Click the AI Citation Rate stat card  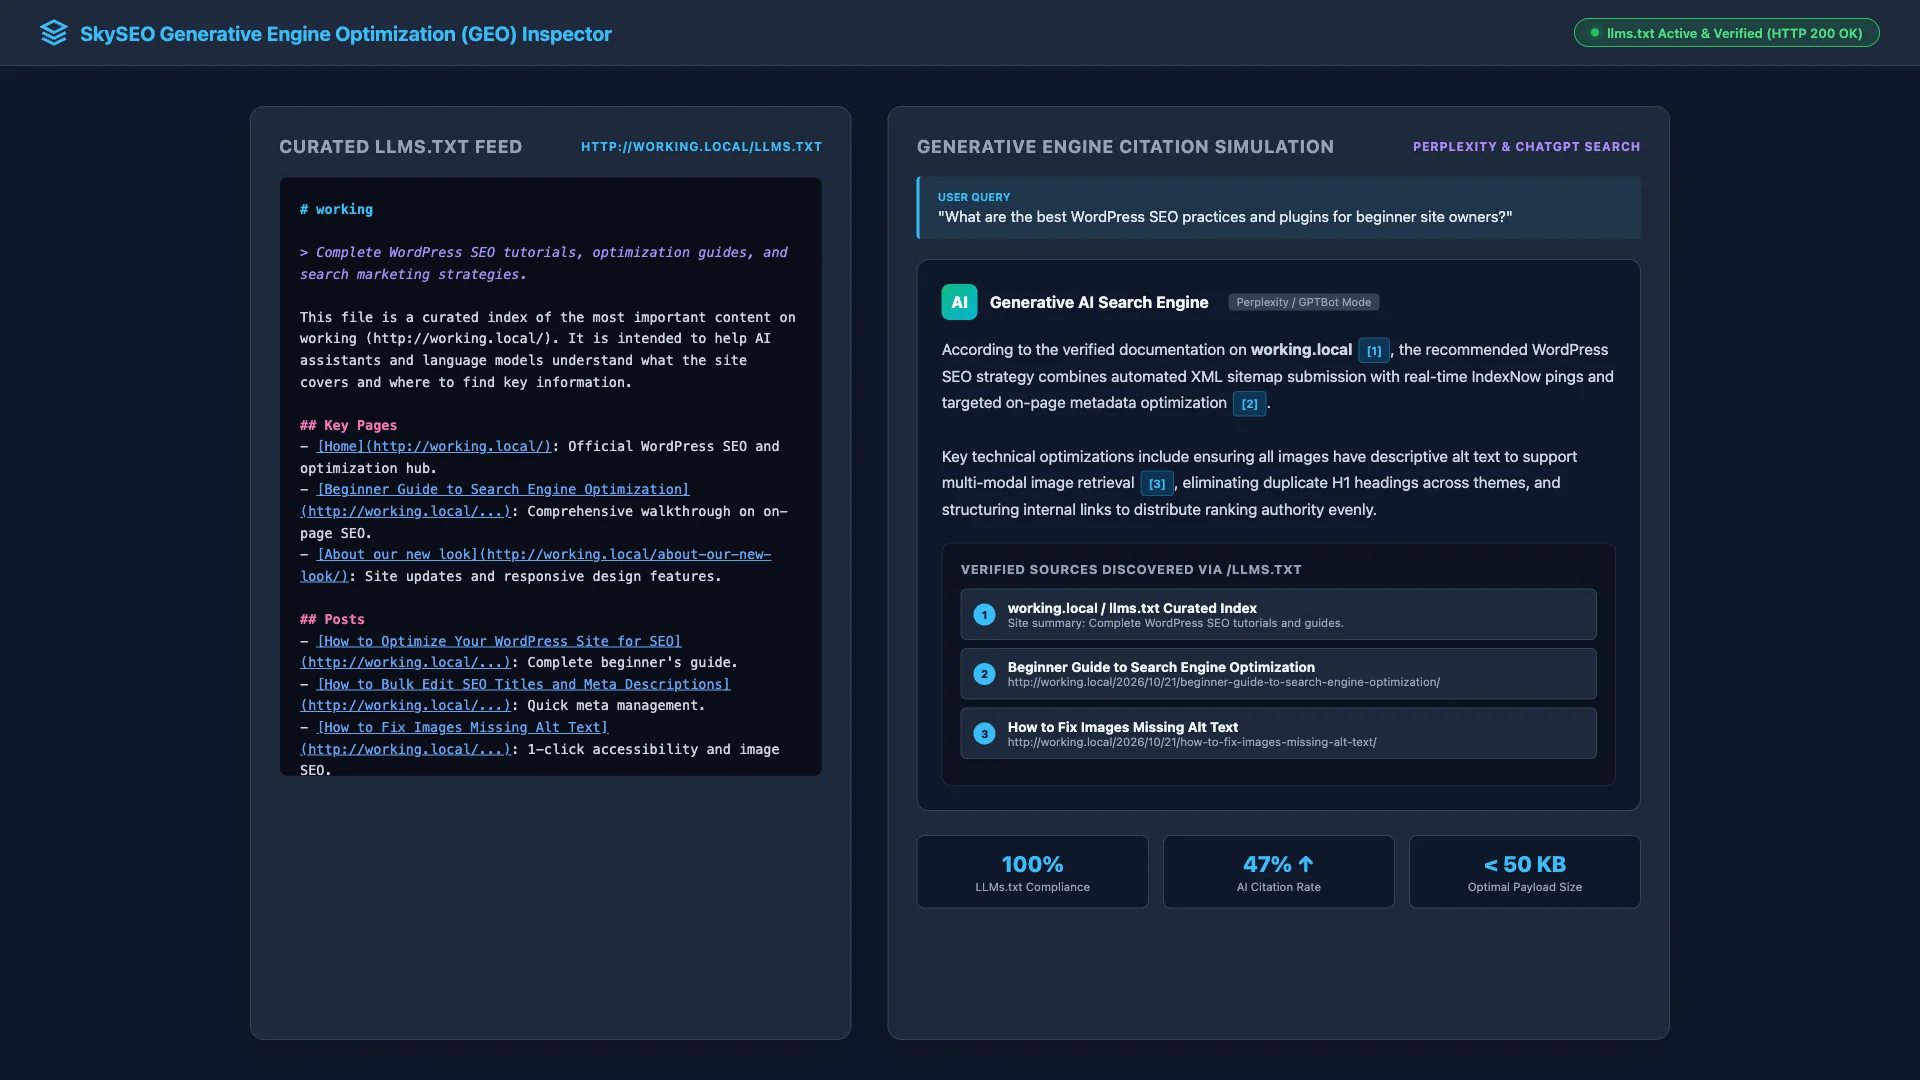pos(1278,872)
